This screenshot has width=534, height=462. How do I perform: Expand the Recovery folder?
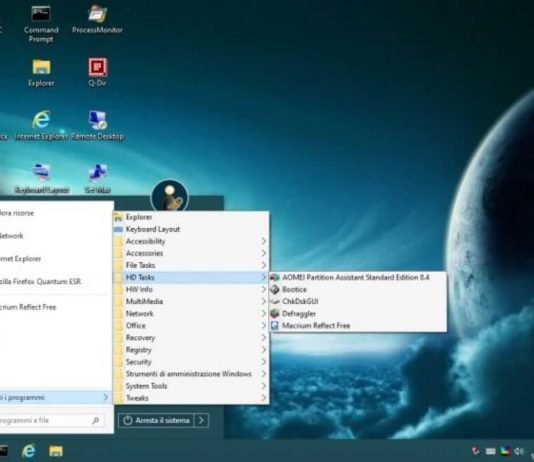[x=191, y=338]
